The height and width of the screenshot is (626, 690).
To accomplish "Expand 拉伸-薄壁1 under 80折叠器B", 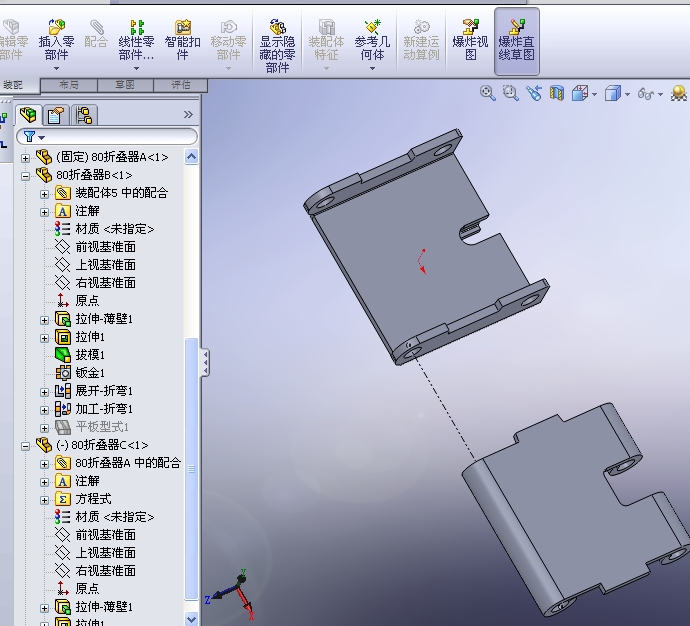I will click(x=44, y=320).
